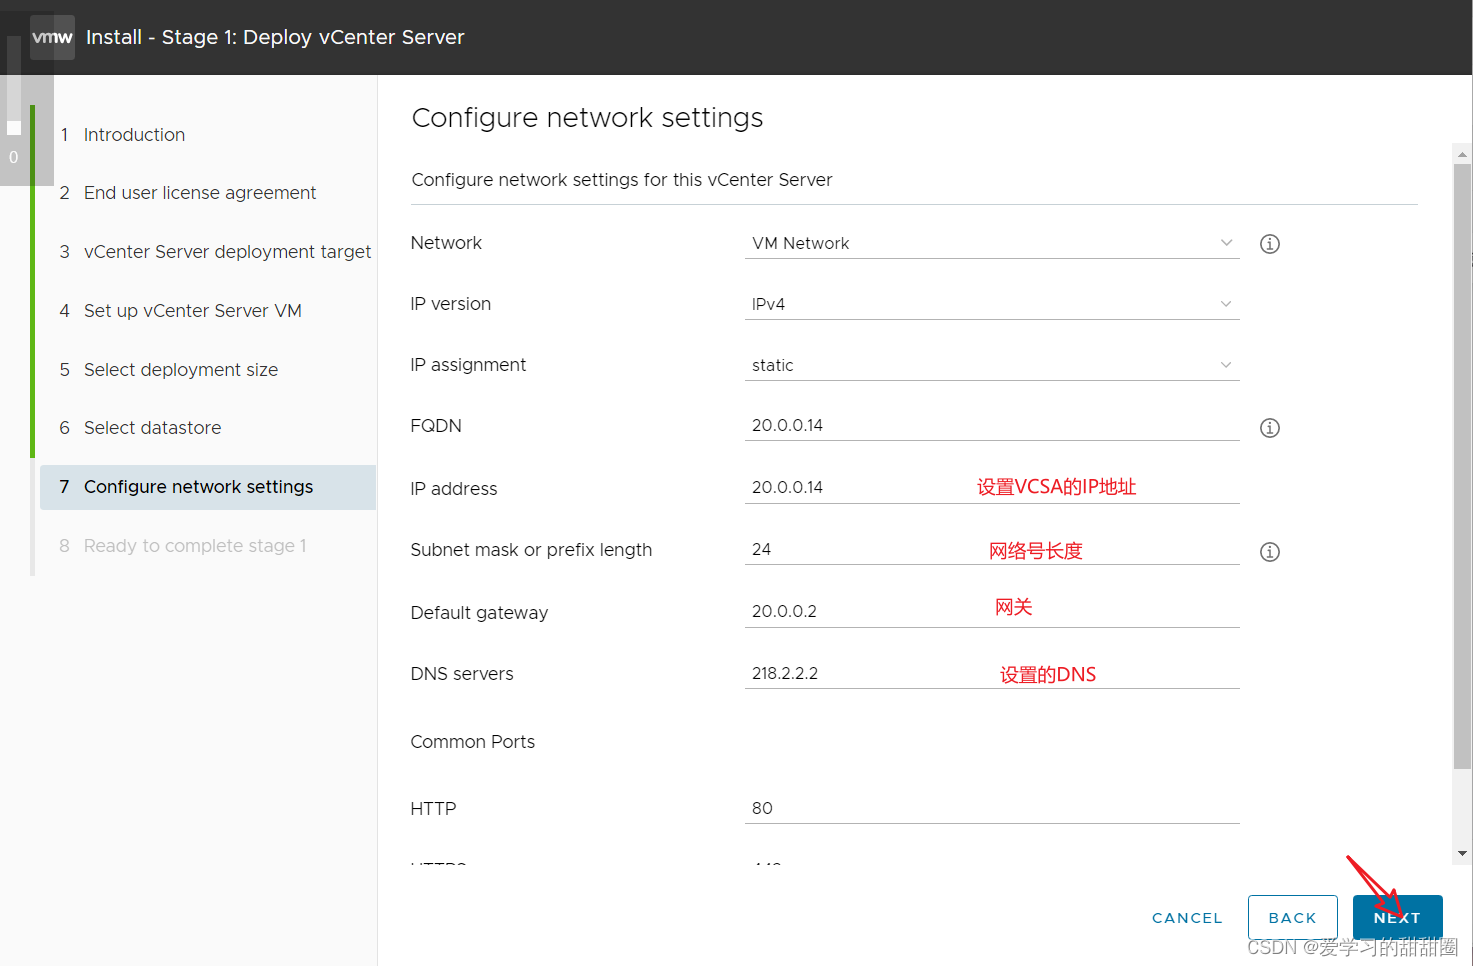
Task: Focus the FQDN input field
Action: click(992, 426)
